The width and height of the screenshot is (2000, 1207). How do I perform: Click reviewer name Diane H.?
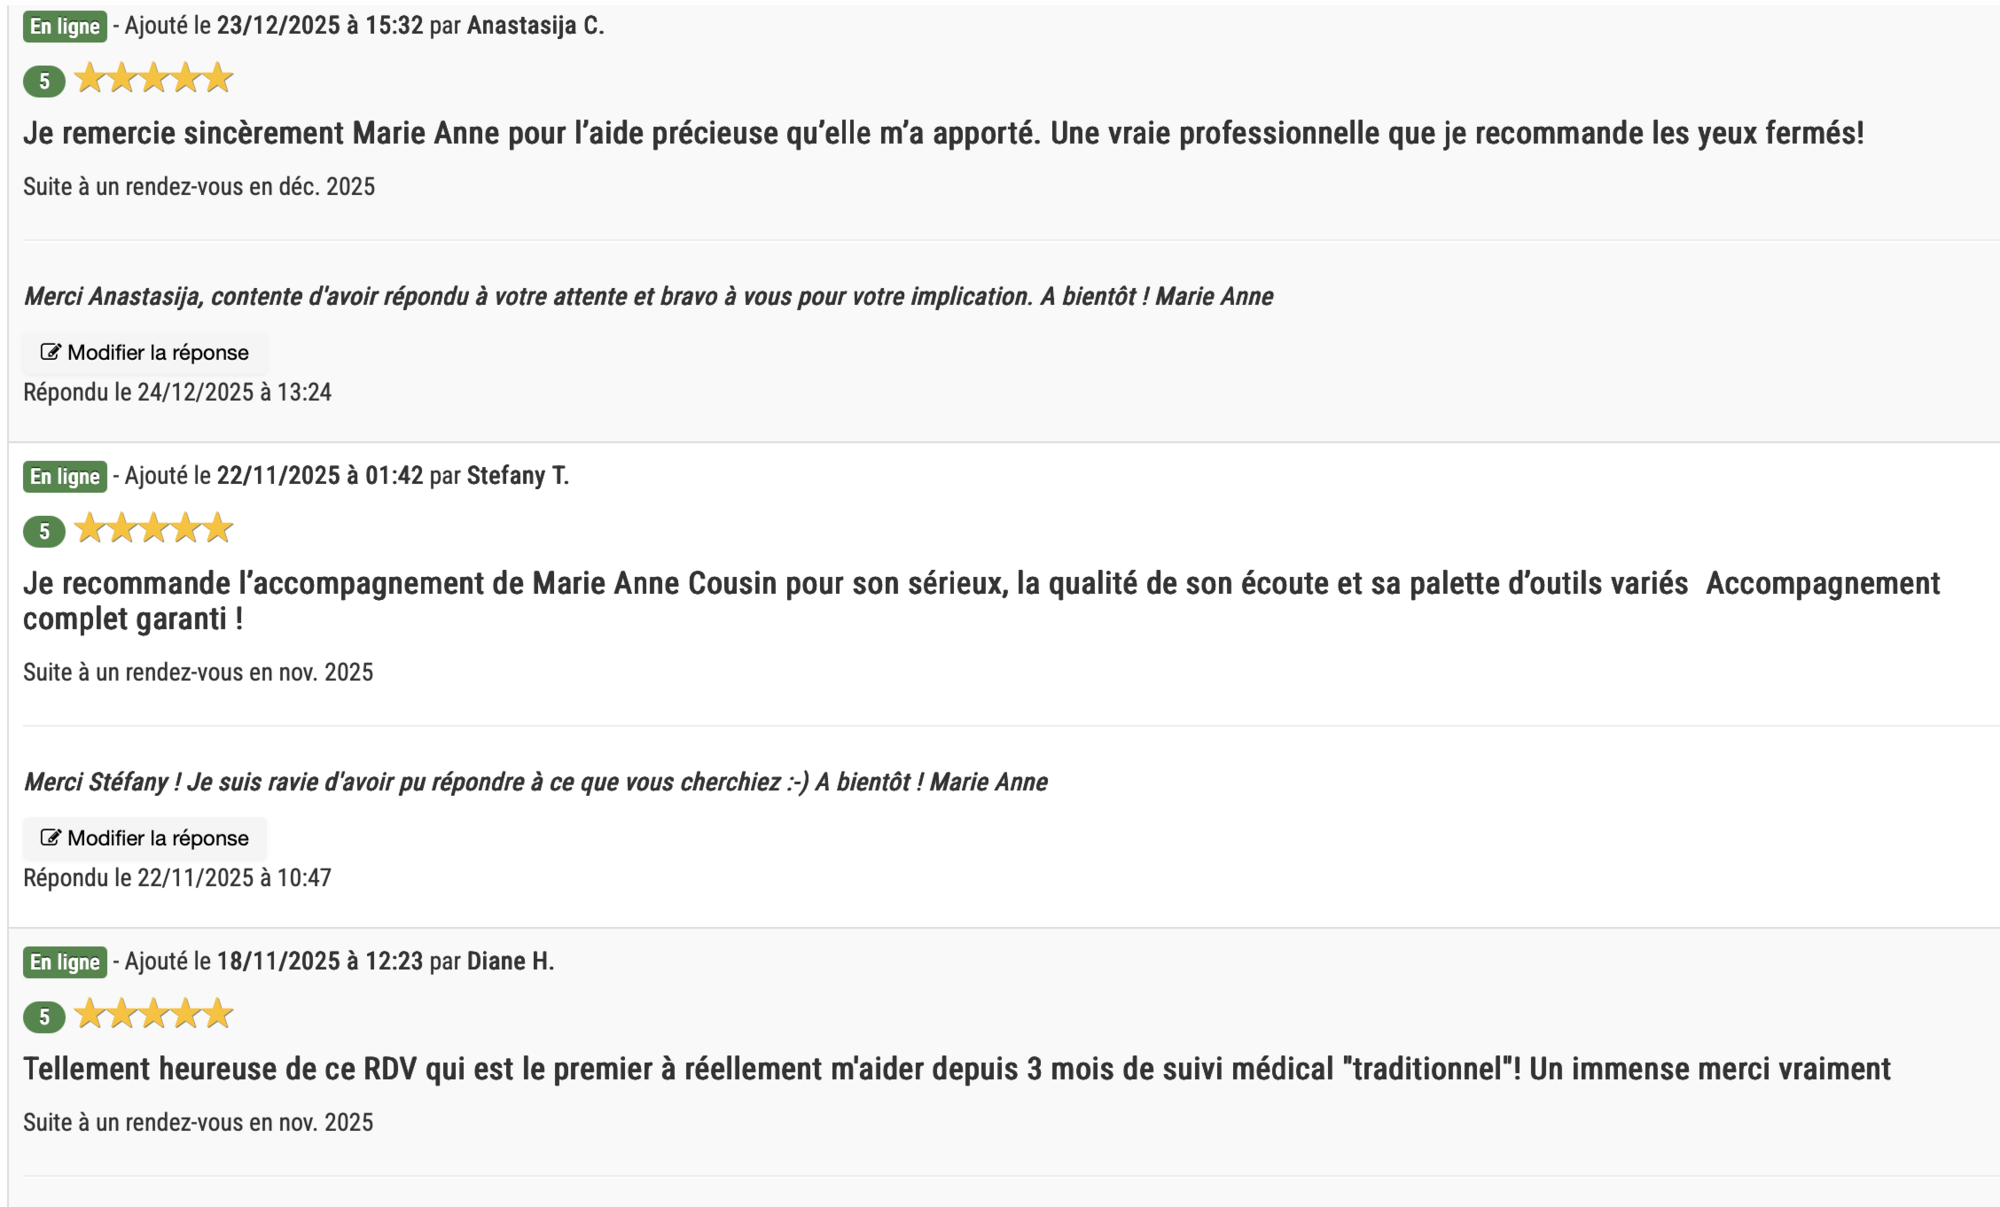click(x=510, y=961)
